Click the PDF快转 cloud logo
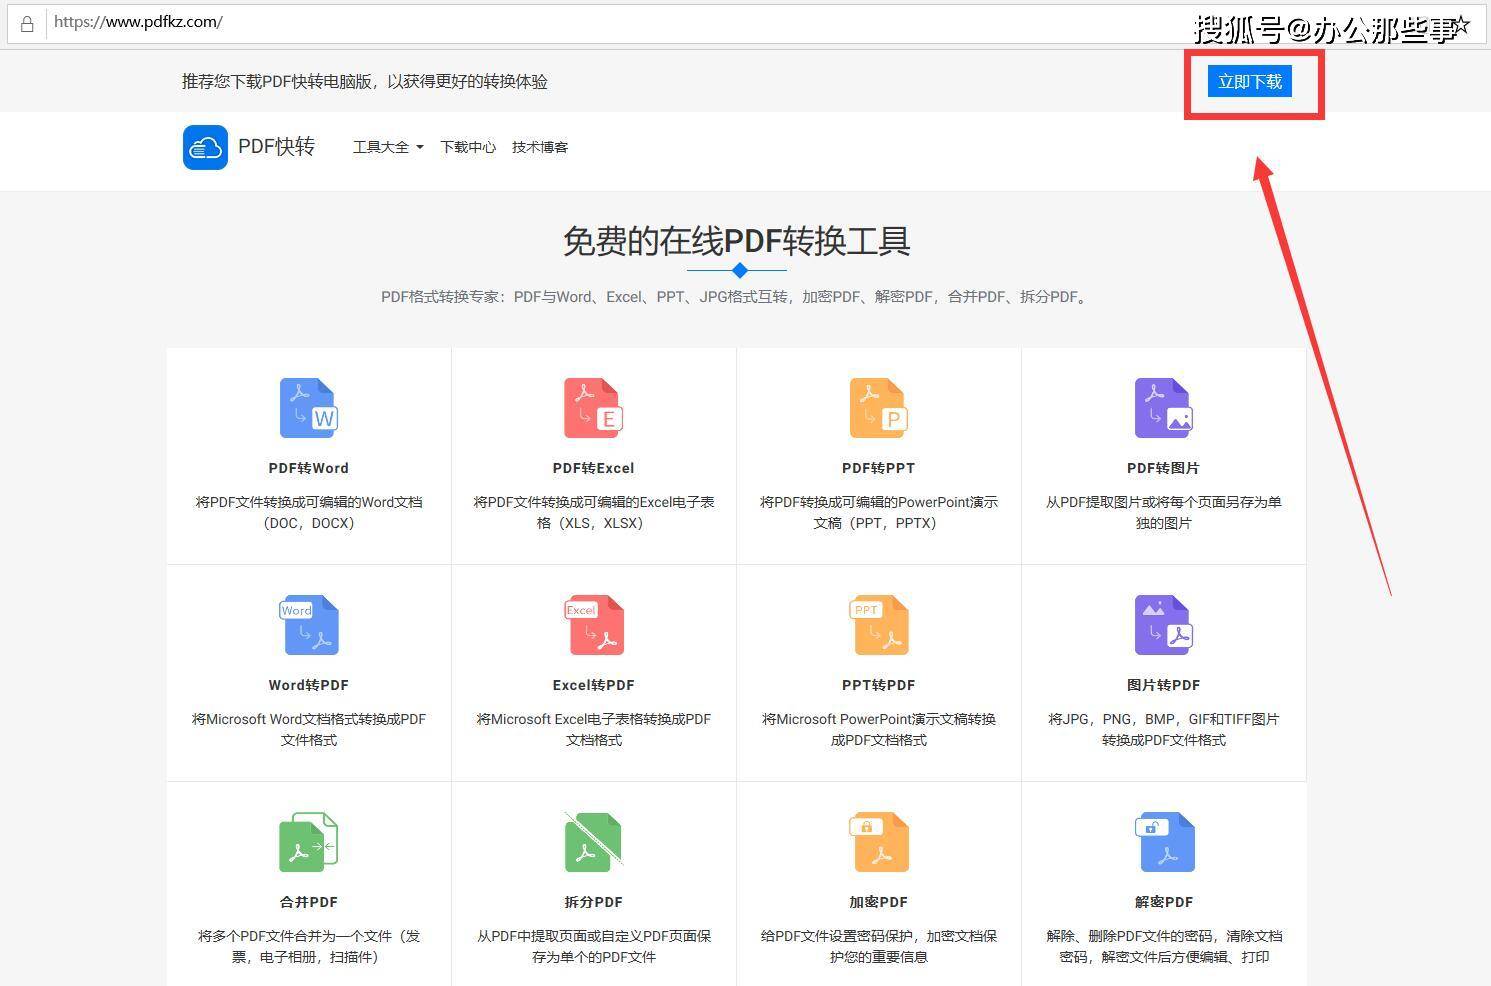The height and width of the screenshot is (986, 1491). click(205, 147)
